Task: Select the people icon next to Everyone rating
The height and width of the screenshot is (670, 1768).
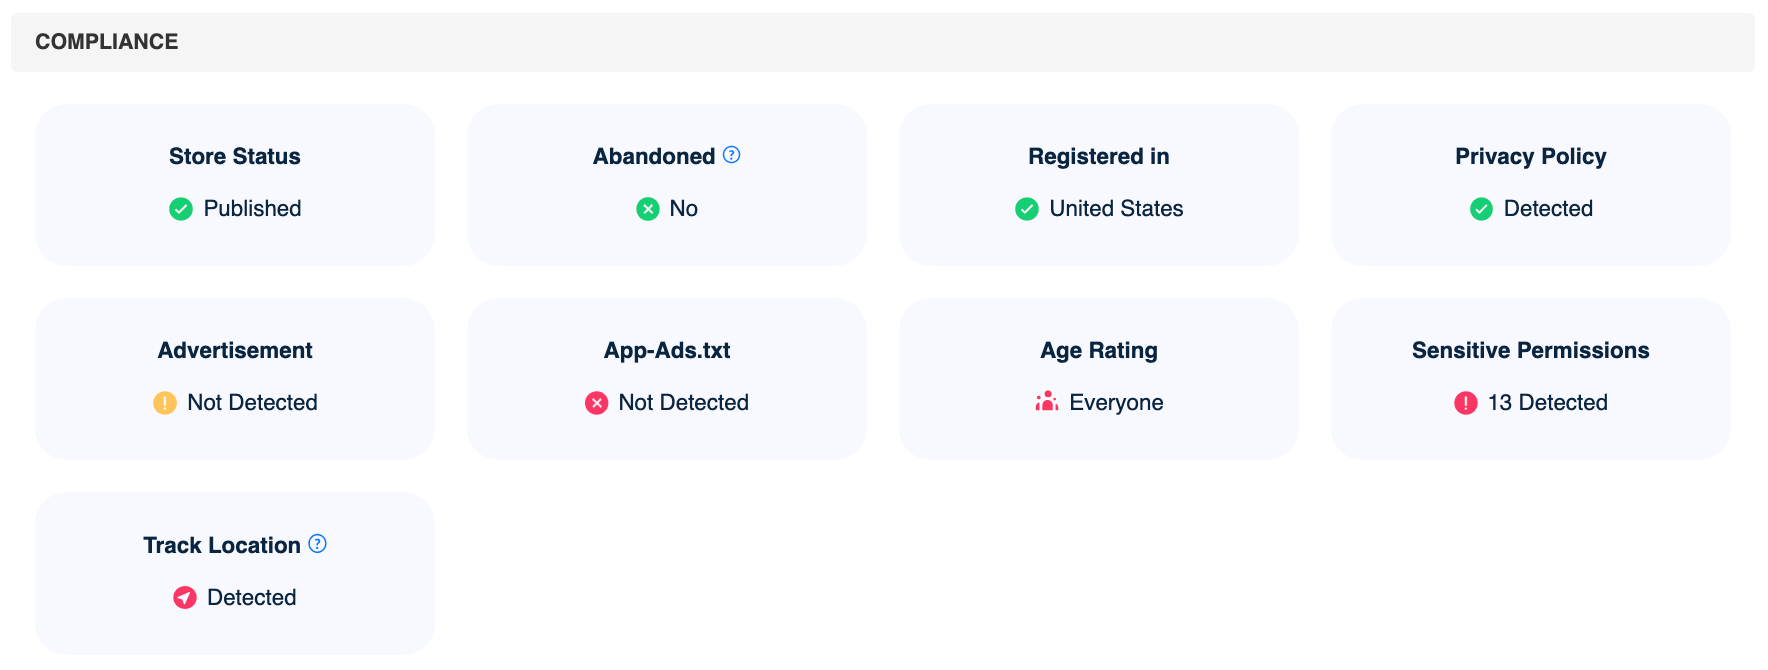Action: pyautogui.click(x=1045, y=401)
